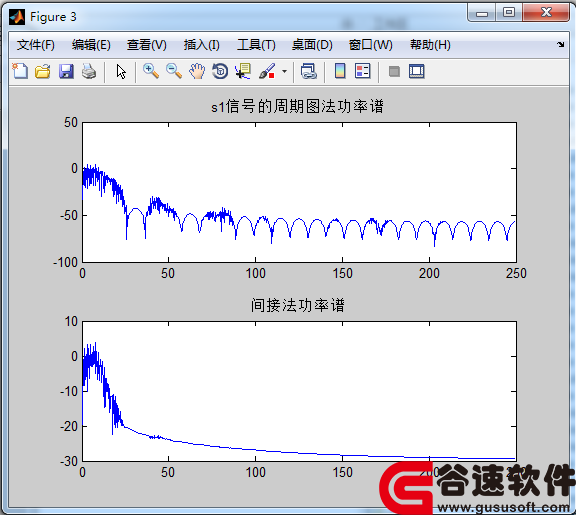Hide plot tools with the gray square icon
The height and width of the screenshot is (515, 576).
point(394,72)
